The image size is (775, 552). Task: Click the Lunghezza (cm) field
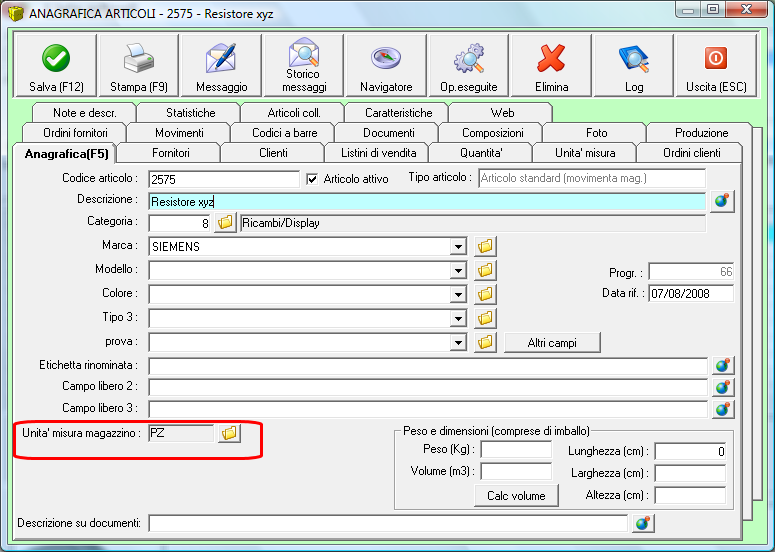(x=690, y=451)
